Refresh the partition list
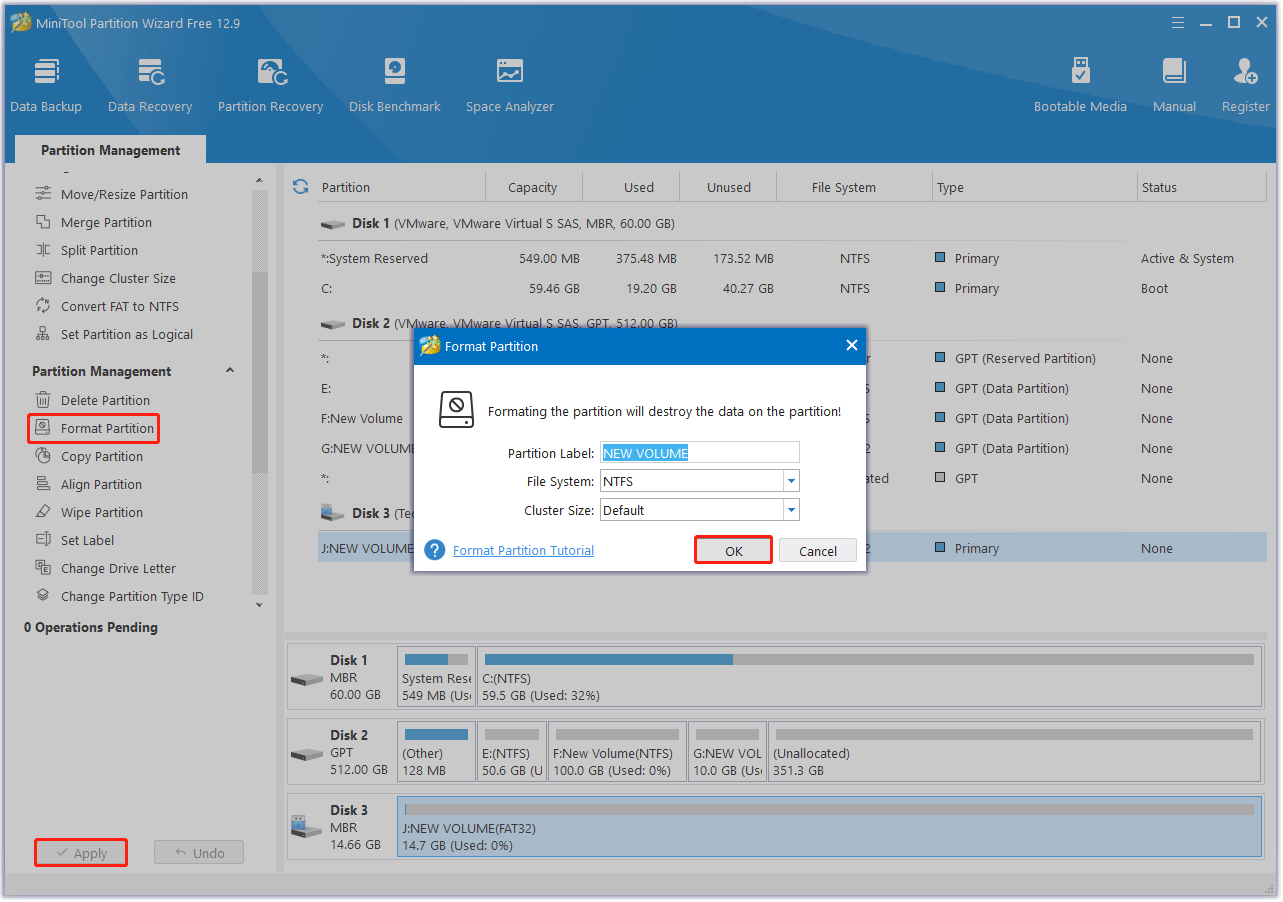This screenshot has height=902, width=1283. [300, 187]
